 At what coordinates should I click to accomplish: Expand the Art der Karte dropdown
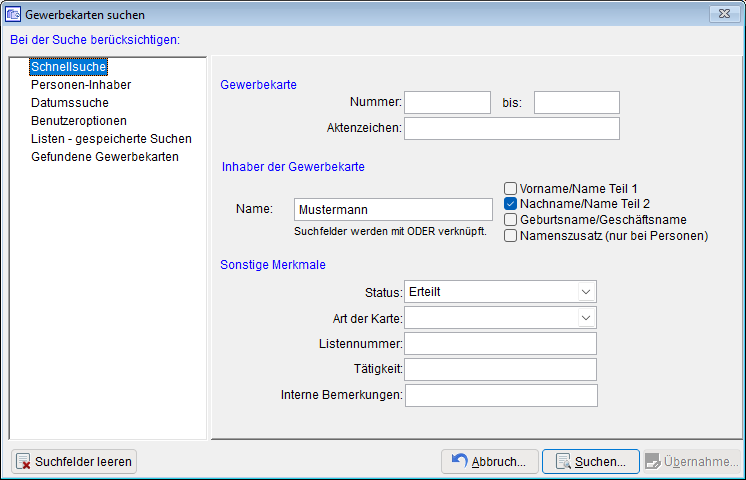pos(585,318)
